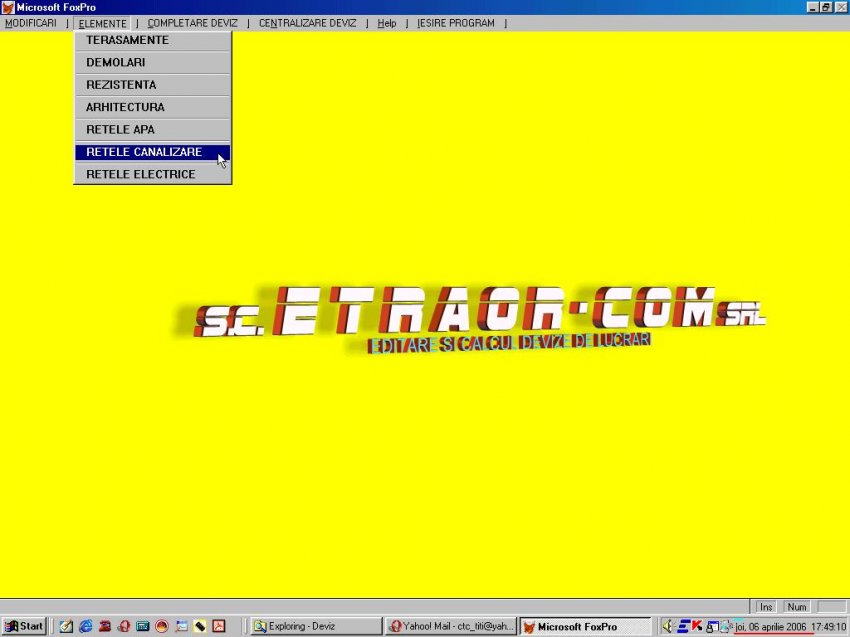Choose TERASAMENTE in the dropdown menu
The height and width of the screenshot is (637, 850).
click(x=152, y=40)
